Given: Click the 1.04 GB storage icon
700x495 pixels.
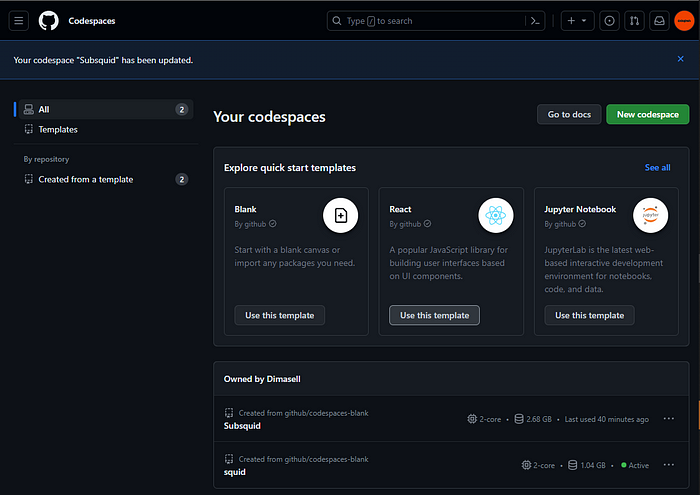Looking at the screenshot, I should point(572,465).
